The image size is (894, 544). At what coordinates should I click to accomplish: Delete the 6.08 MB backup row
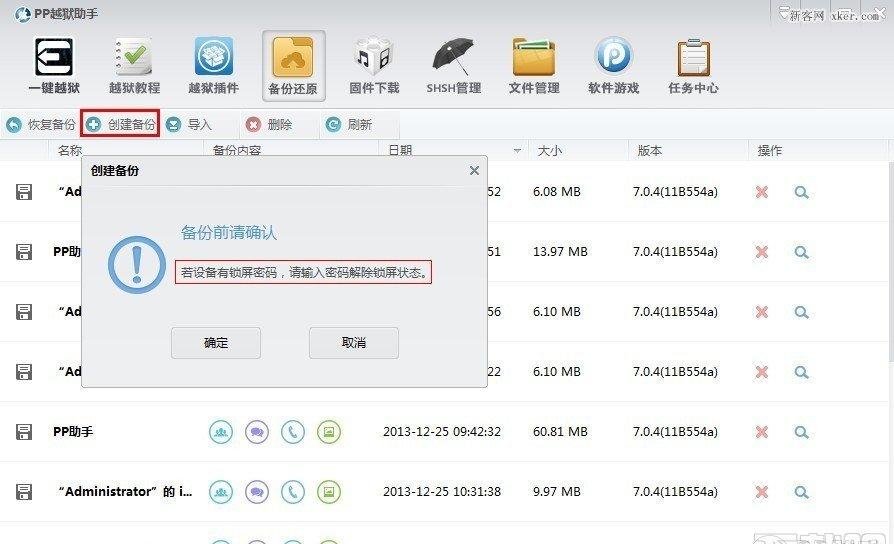coord(762,192)
